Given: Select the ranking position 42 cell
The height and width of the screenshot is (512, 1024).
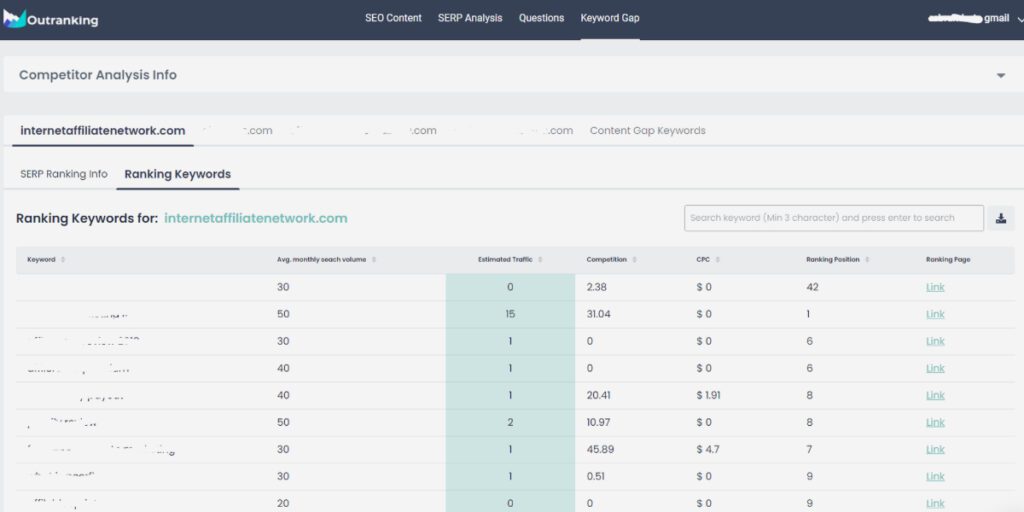Looking at the screenshot, I should pyautogui.click(x=812, y=287).
